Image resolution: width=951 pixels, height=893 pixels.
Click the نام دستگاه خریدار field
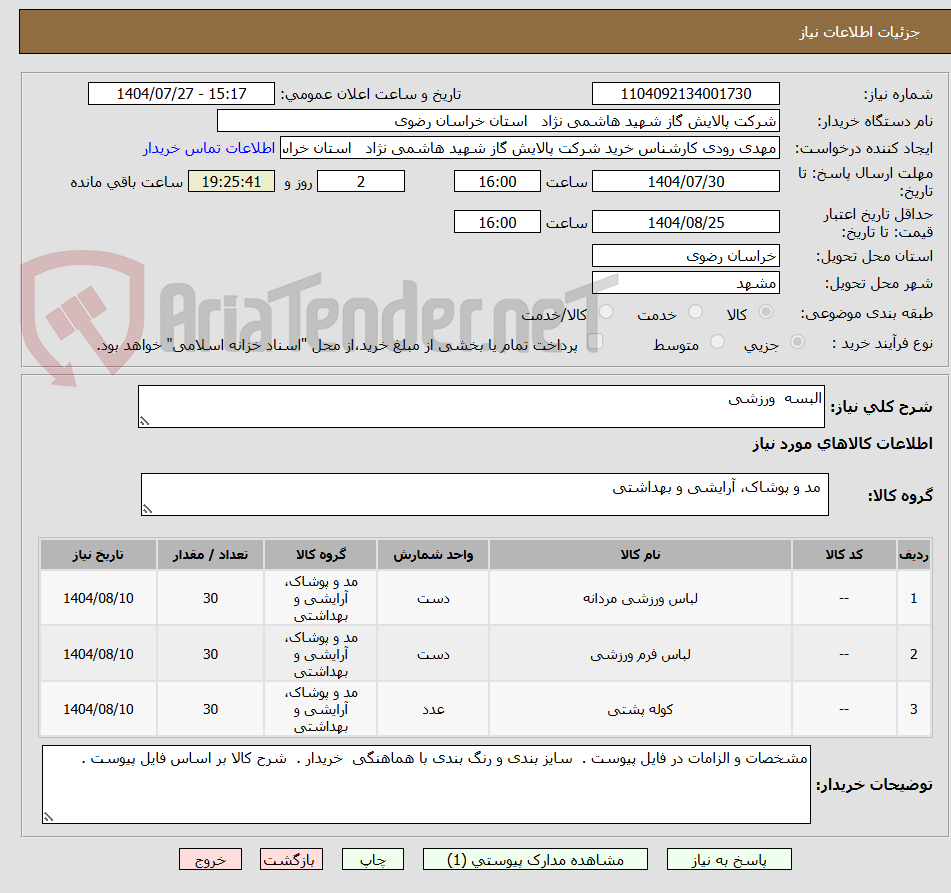pyautogui.click(x=498, y=121)
